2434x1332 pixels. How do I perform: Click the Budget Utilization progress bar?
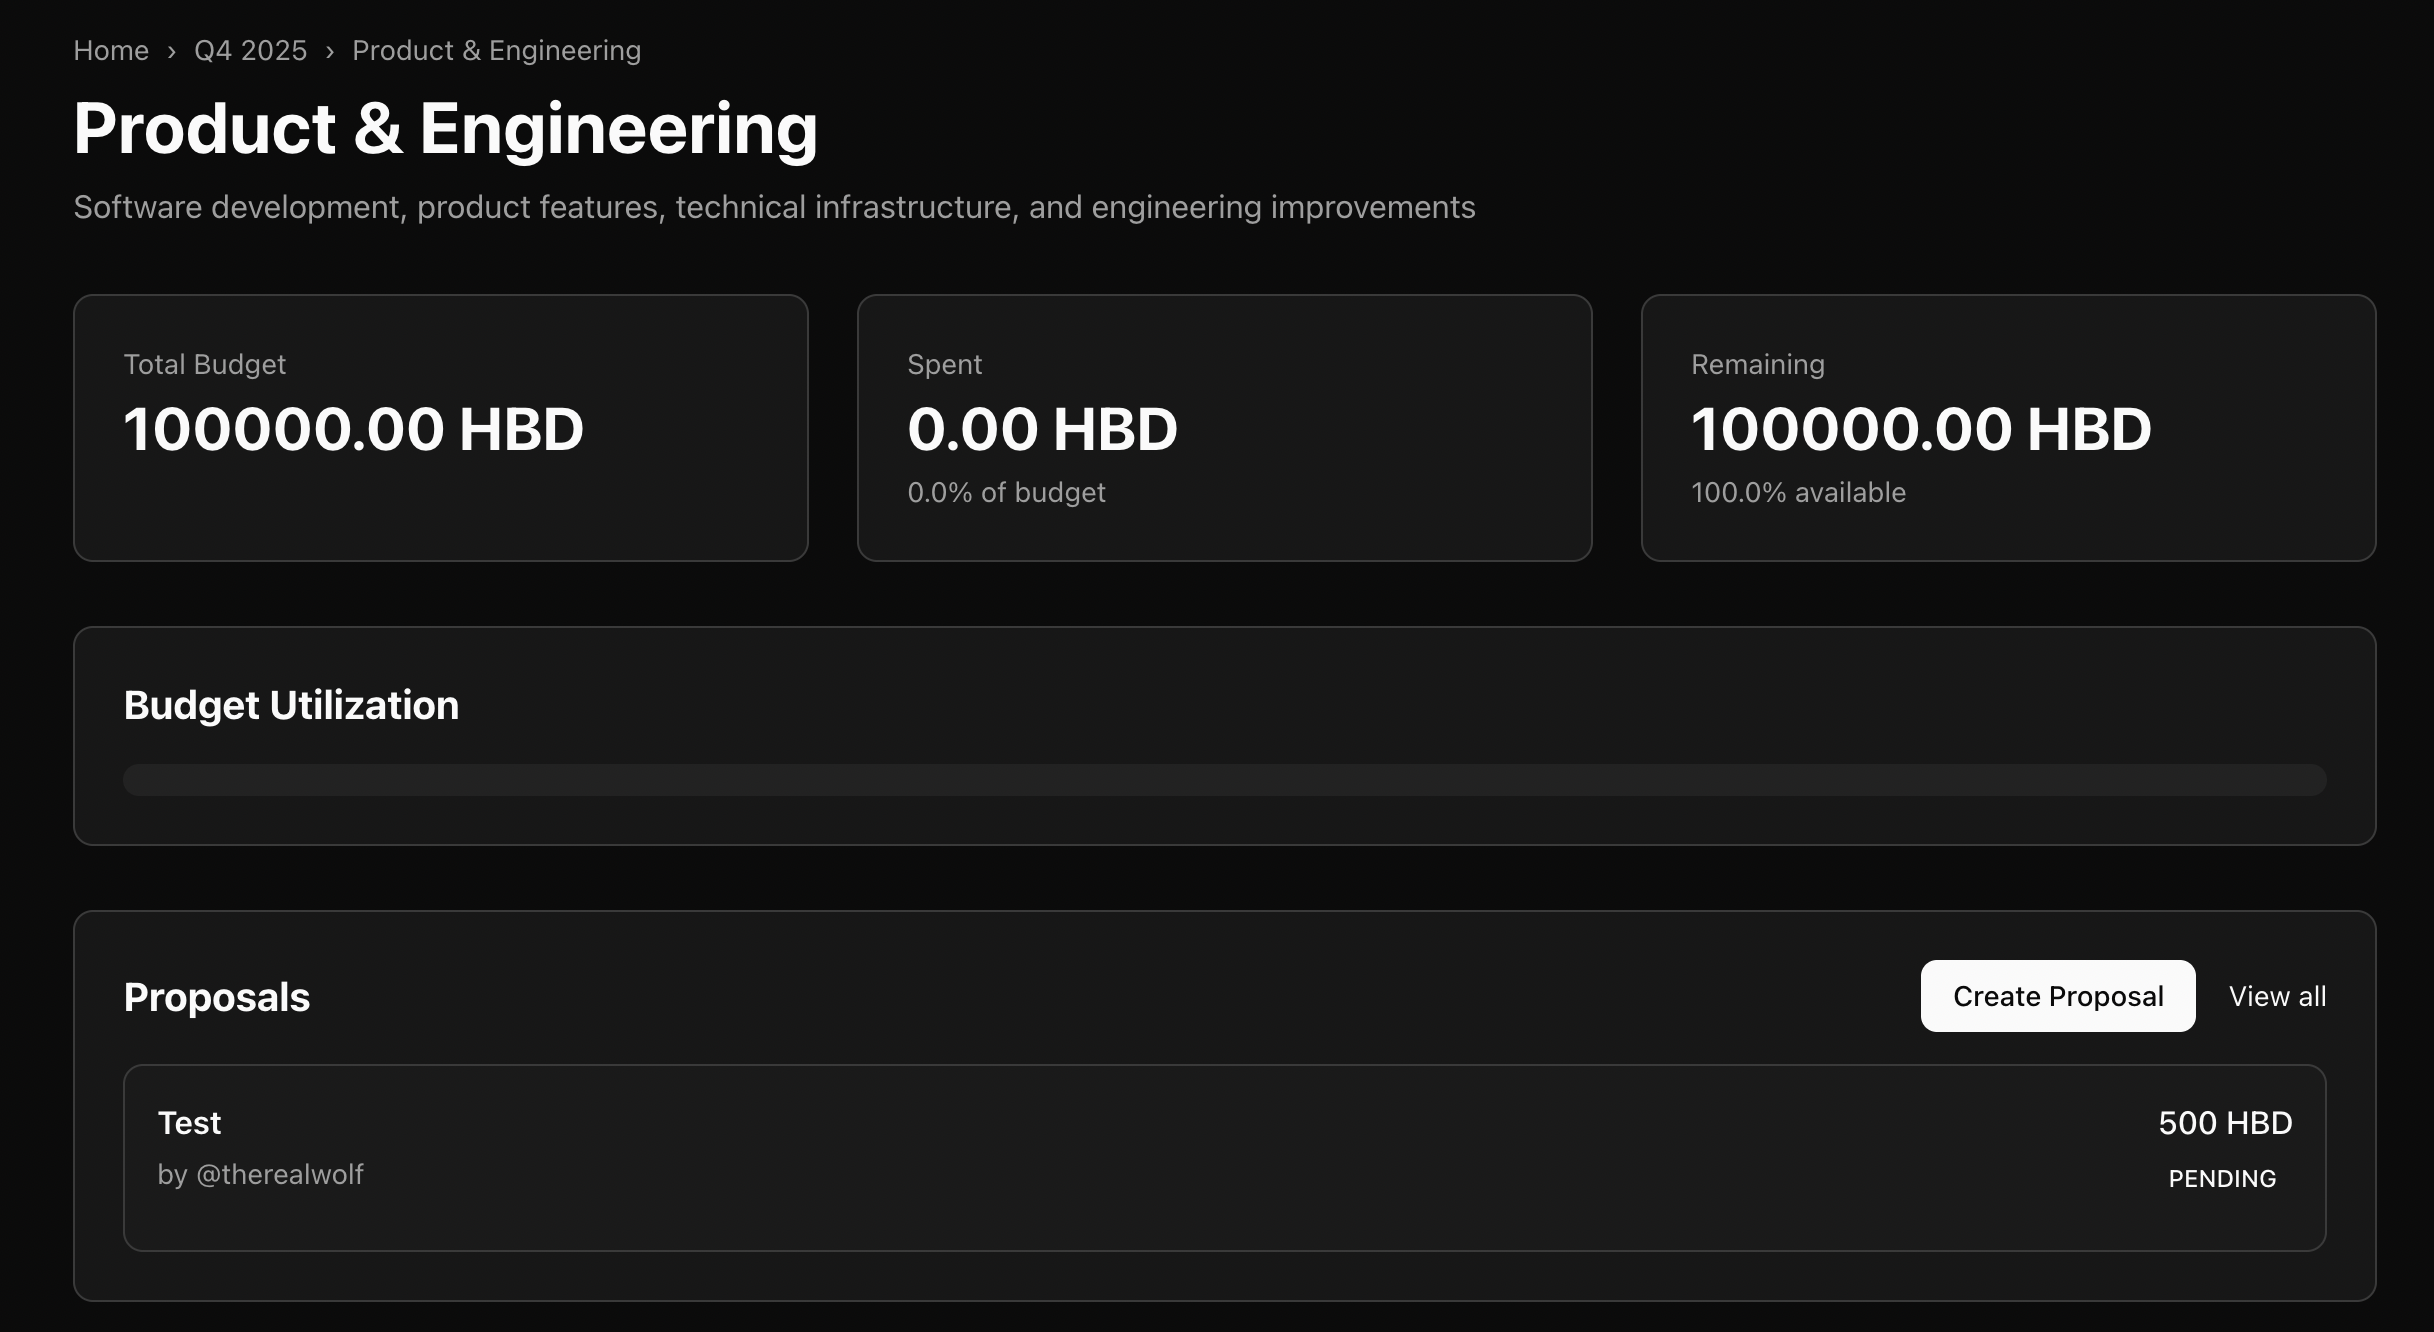[x=1224, y=780]
